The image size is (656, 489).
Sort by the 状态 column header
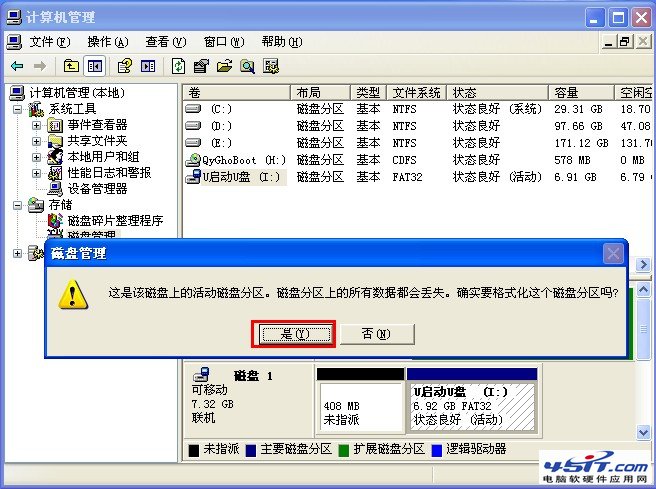pos(497,92)
